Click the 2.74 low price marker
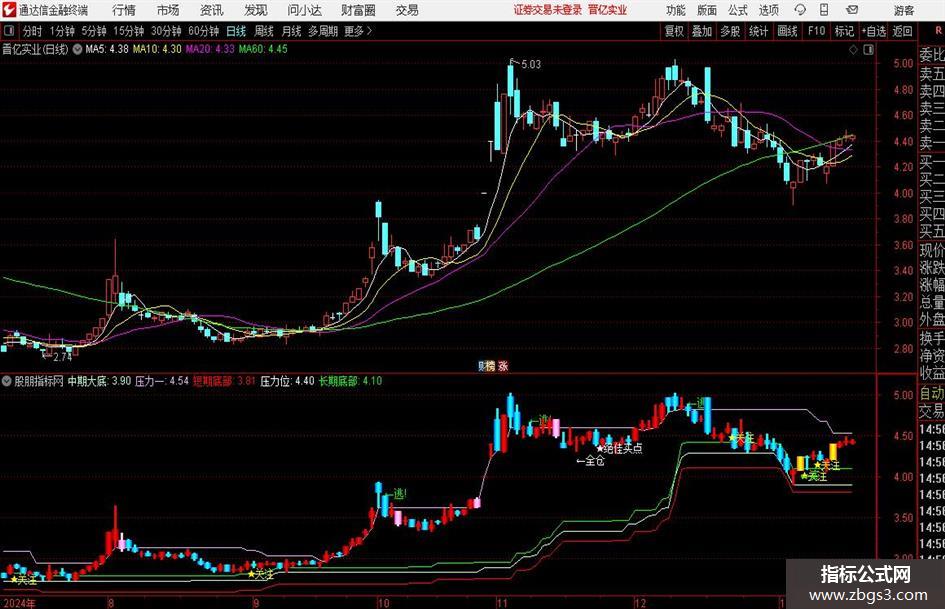945x609 pixels. (63, 357)
